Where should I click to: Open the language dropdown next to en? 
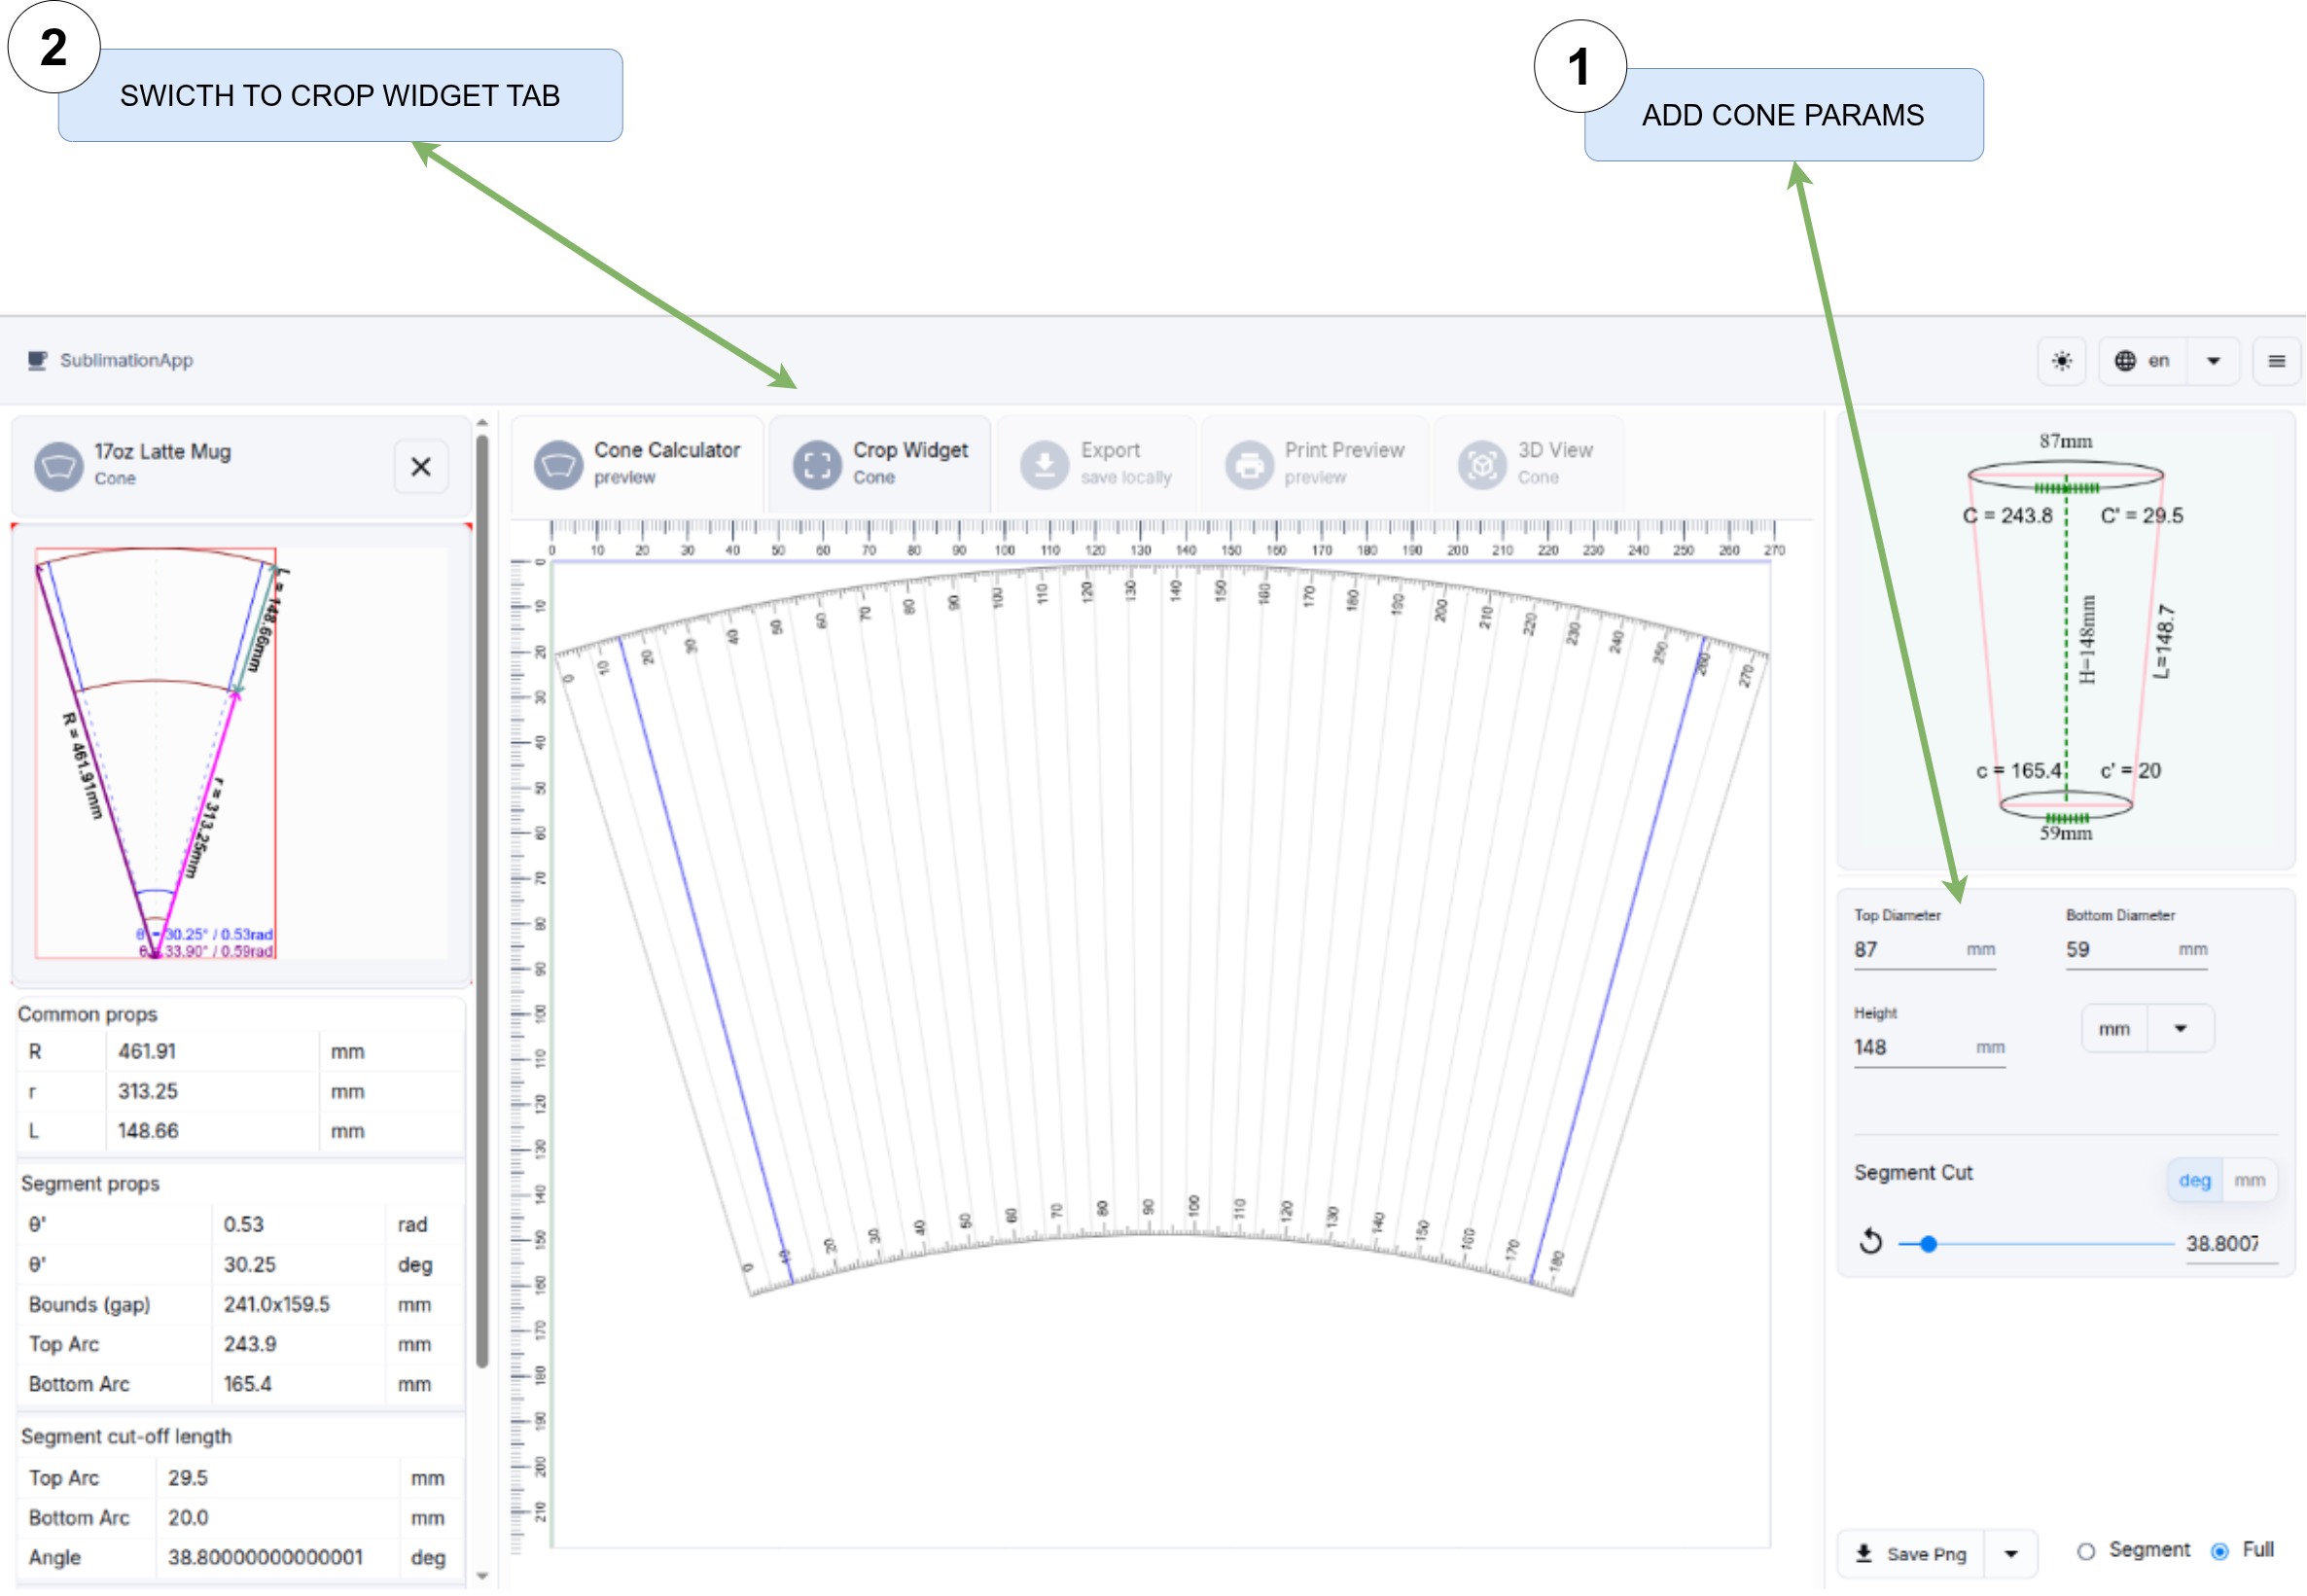(x=2212, y=361)
